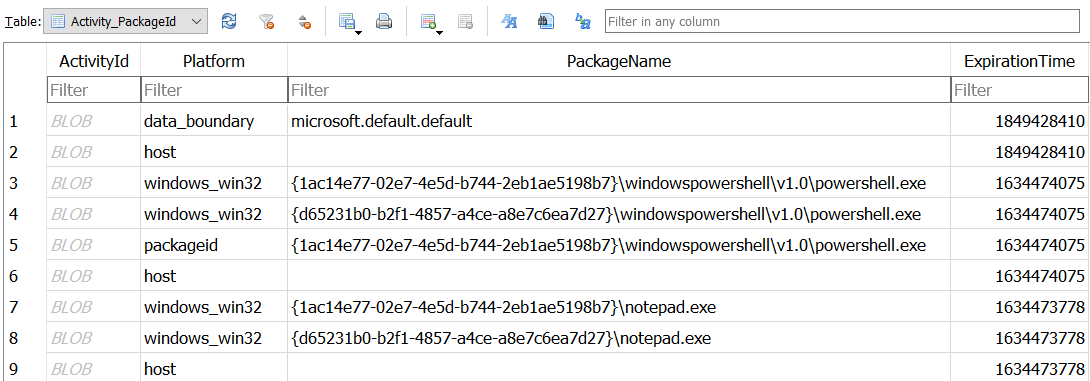The height and width of the screenshot is (381, 1090).
Task: Clear sorting order icon
Action: click(x=304, y=22)
